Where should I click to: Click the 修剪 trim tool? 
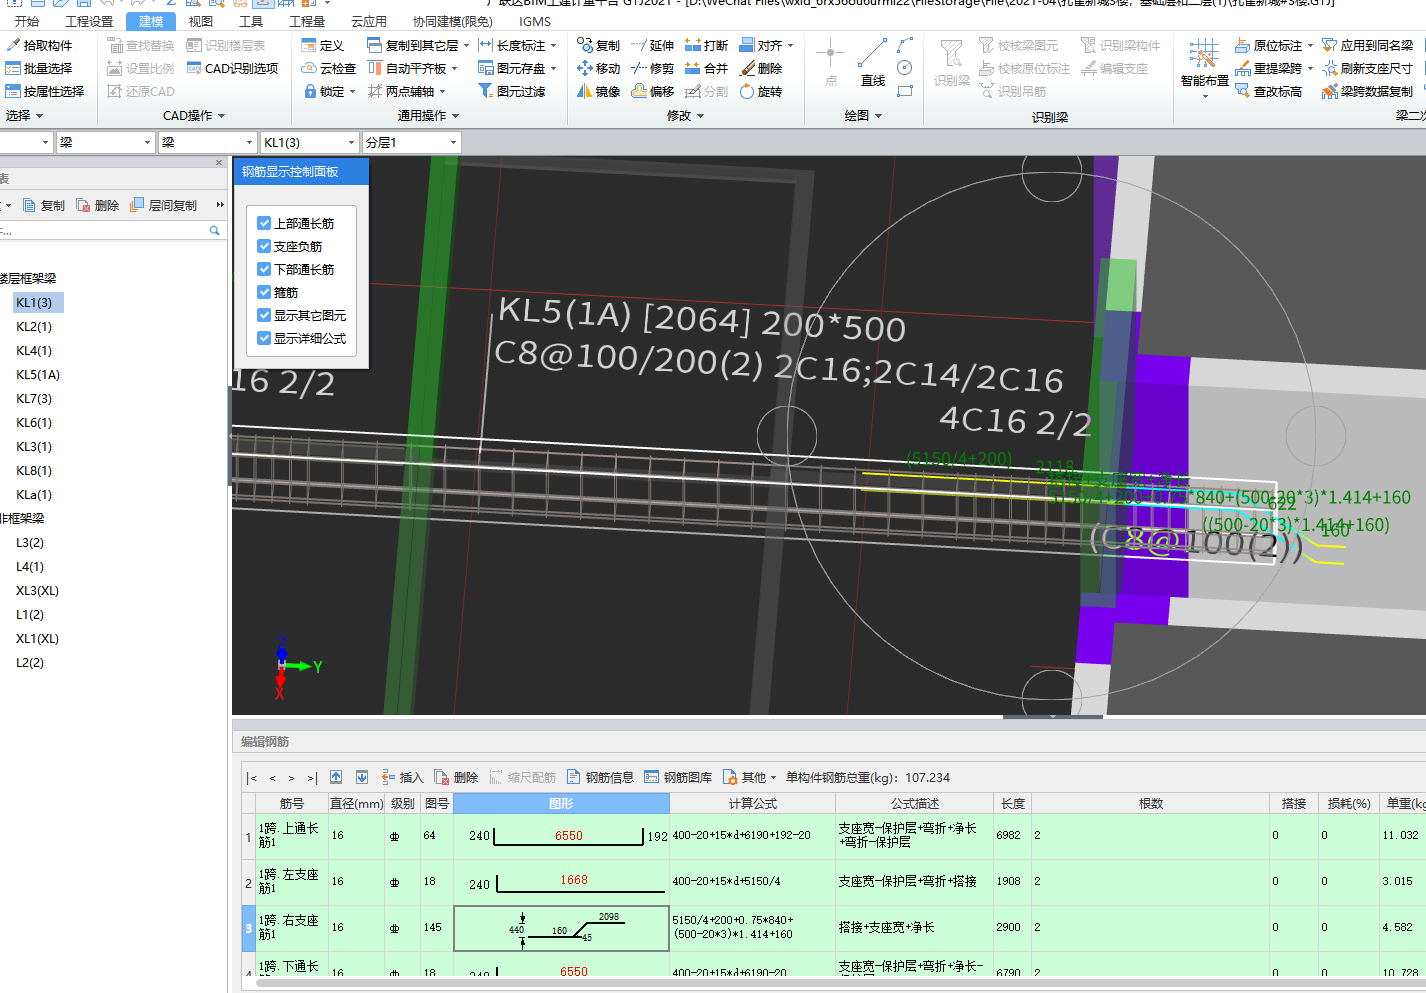pos(652,68)
